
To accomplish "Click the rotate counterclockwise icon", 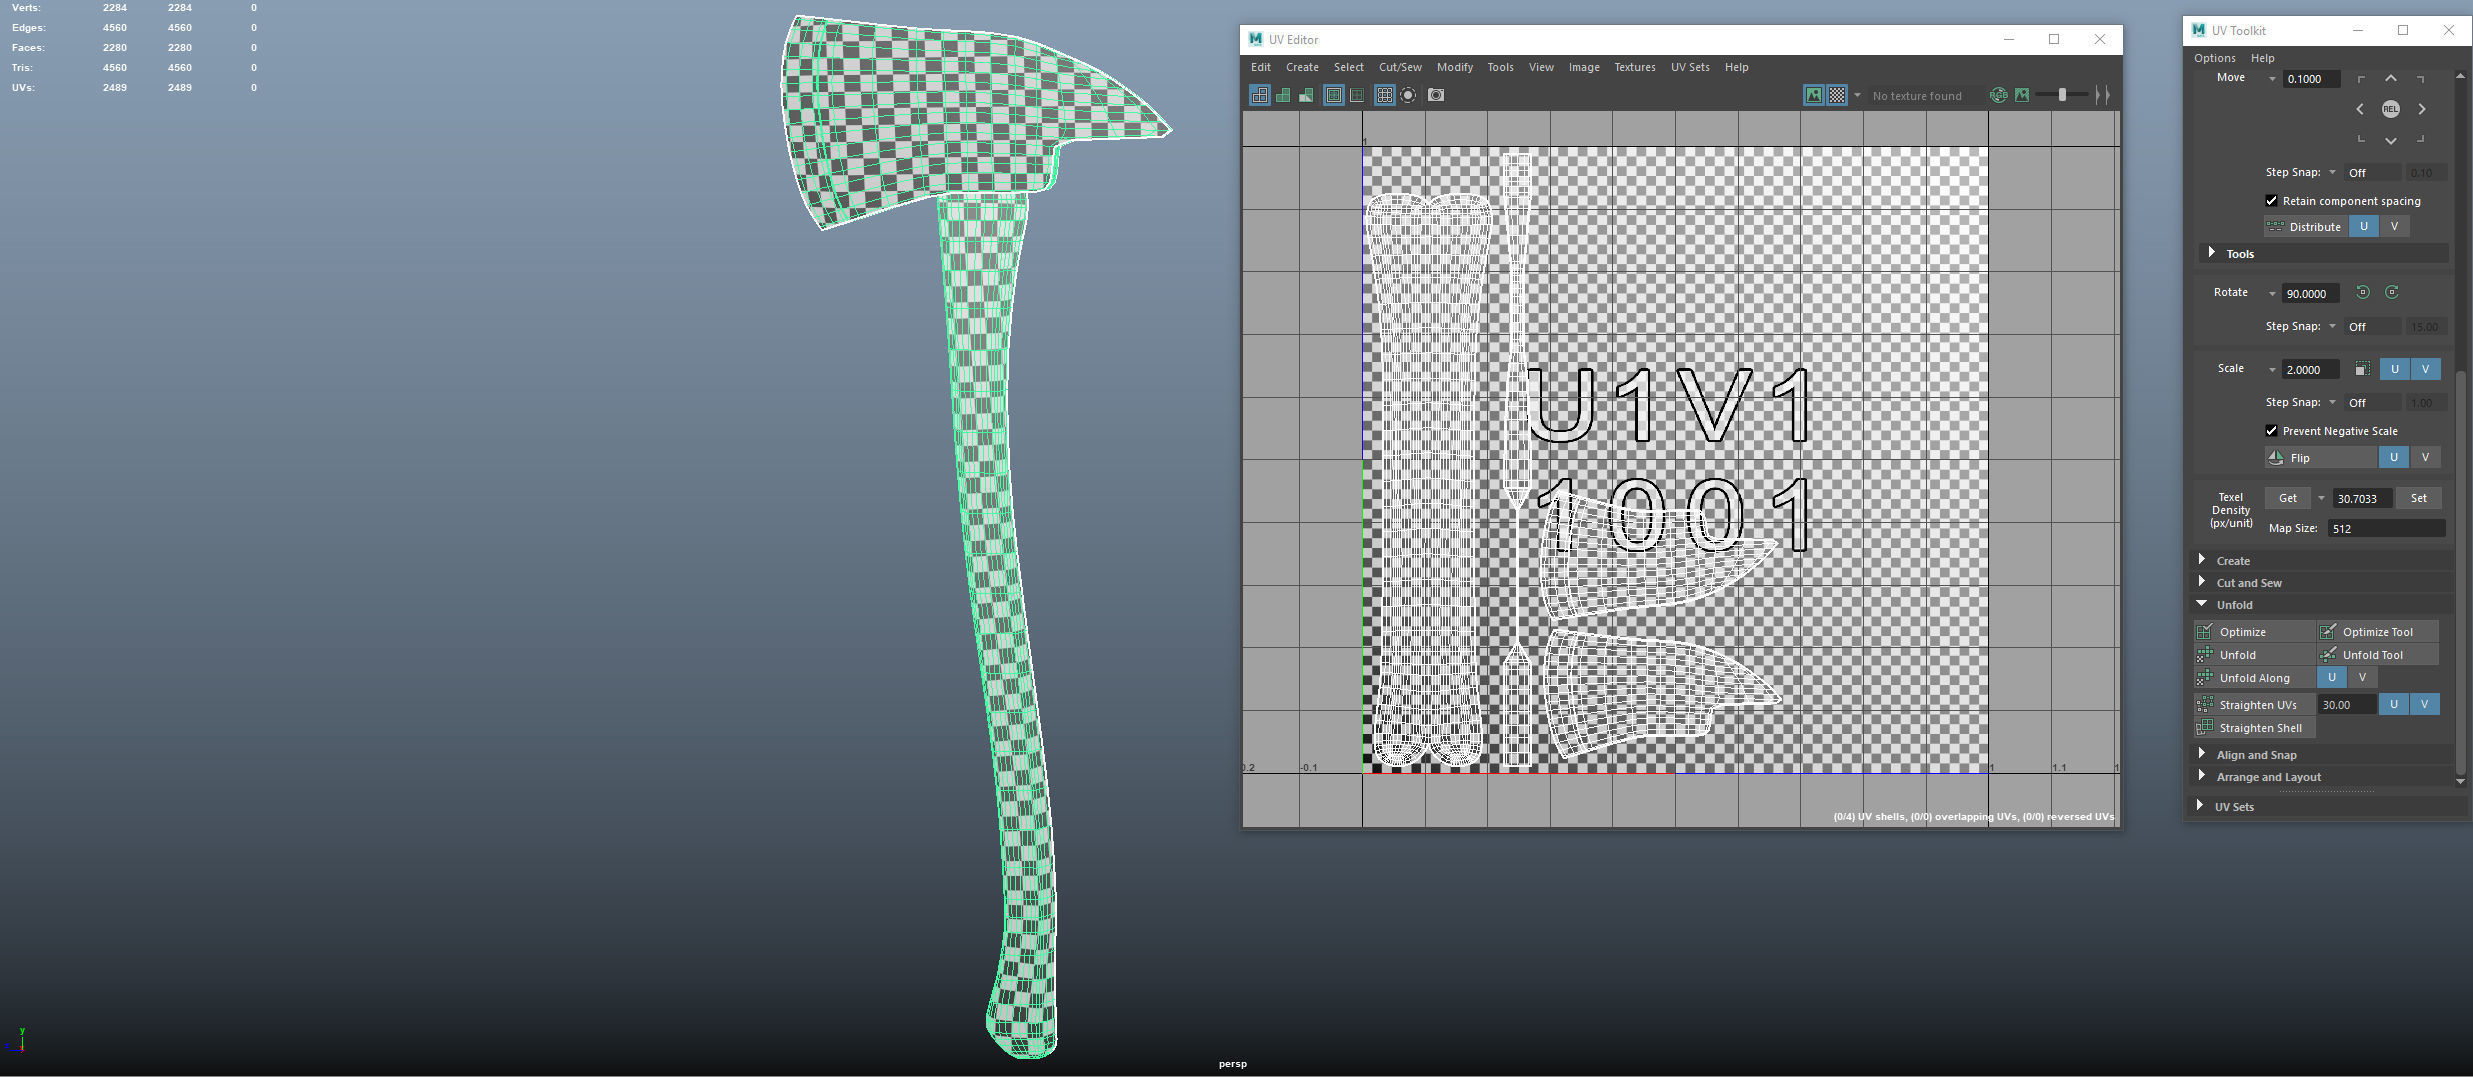I will coord(2362,292).
